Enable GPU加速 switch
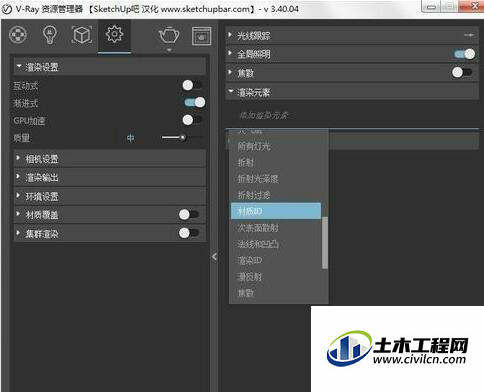This screenshot has width=484, height=392. [x=192, y=120]
